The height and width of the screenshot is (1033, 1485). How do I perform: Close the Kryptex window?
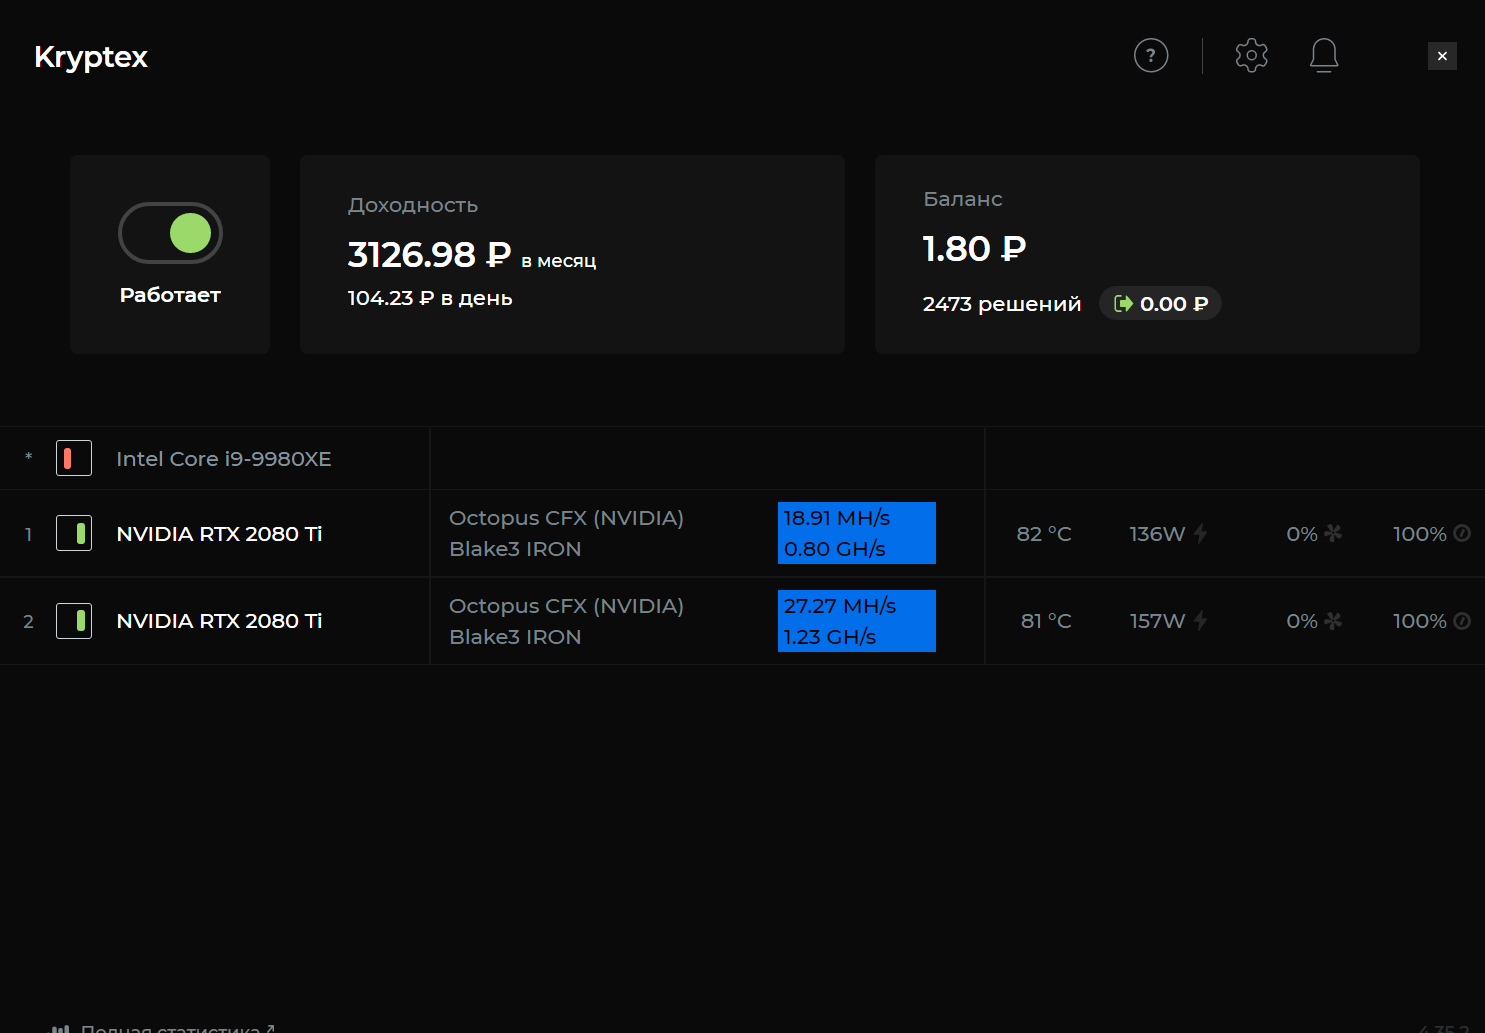1442,56
